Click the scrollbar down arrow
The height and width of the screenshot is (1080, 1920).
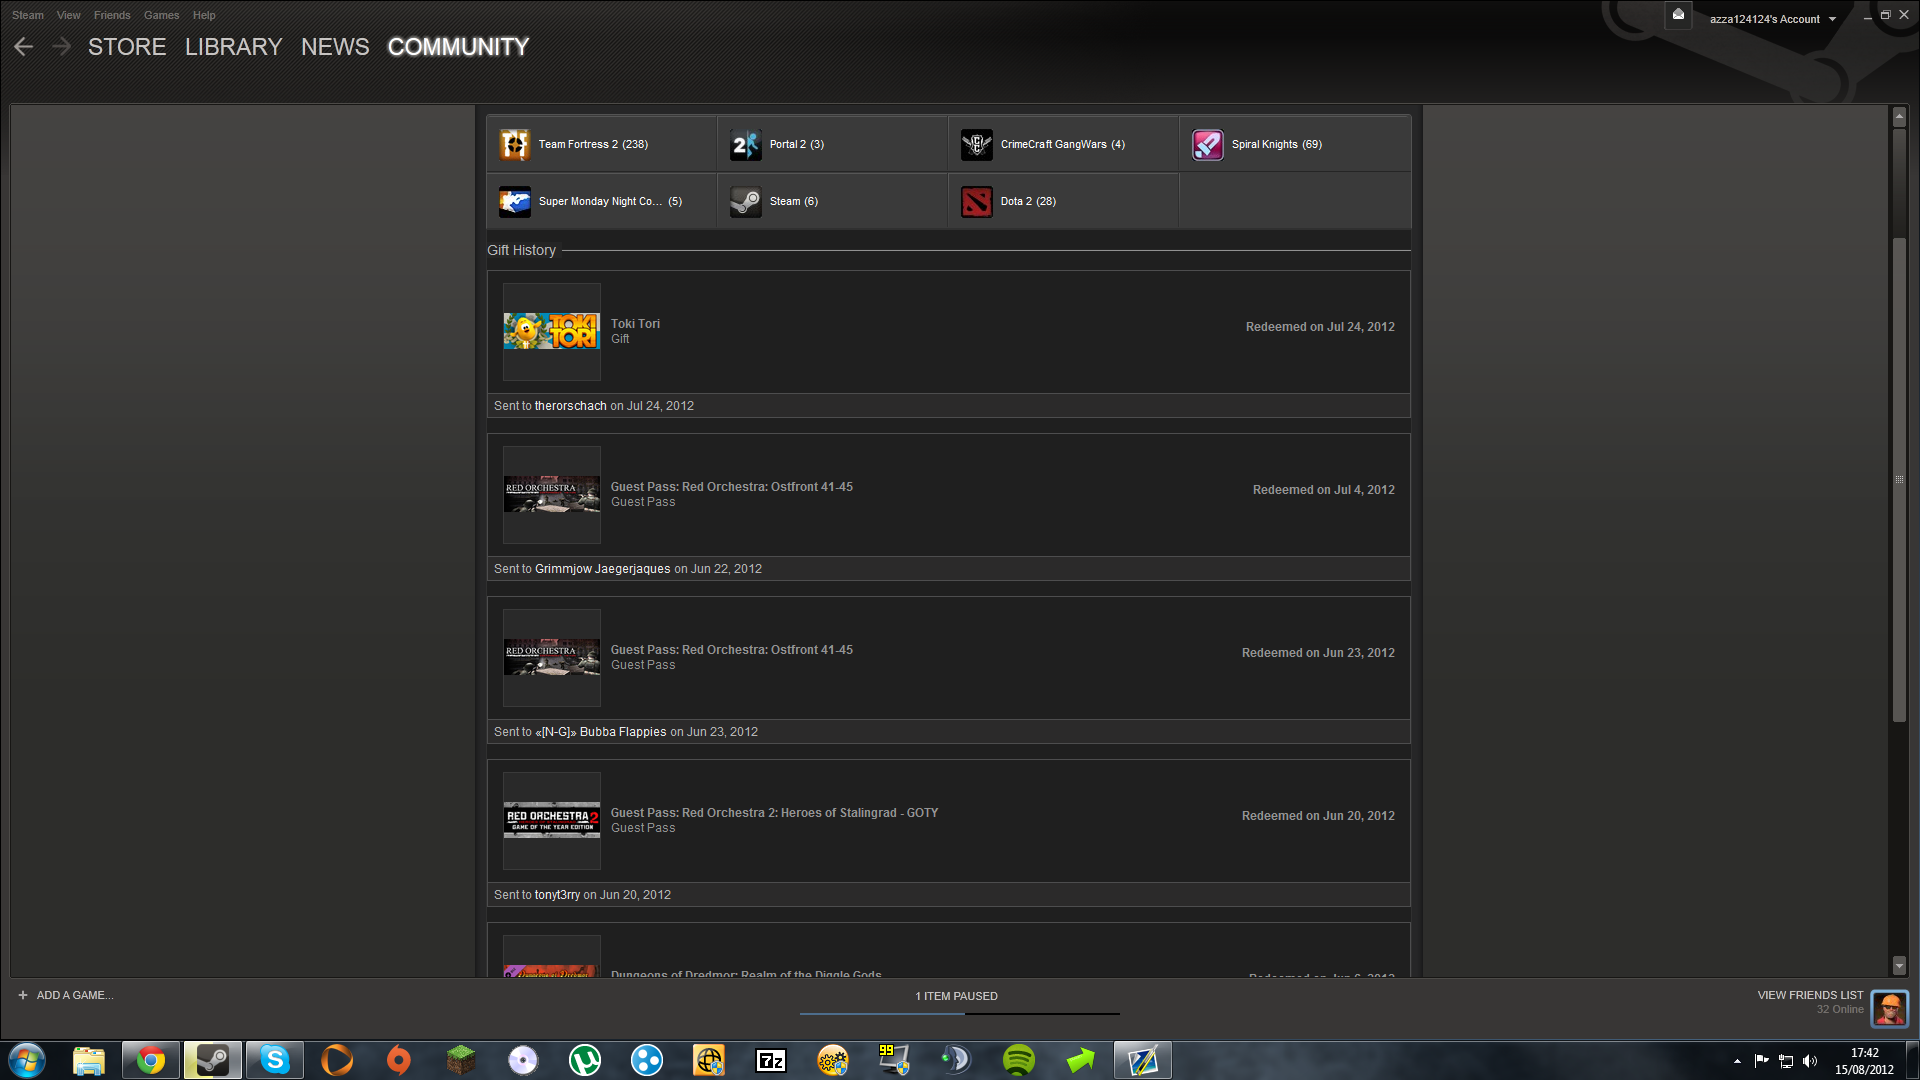[x=1899, y=965]
